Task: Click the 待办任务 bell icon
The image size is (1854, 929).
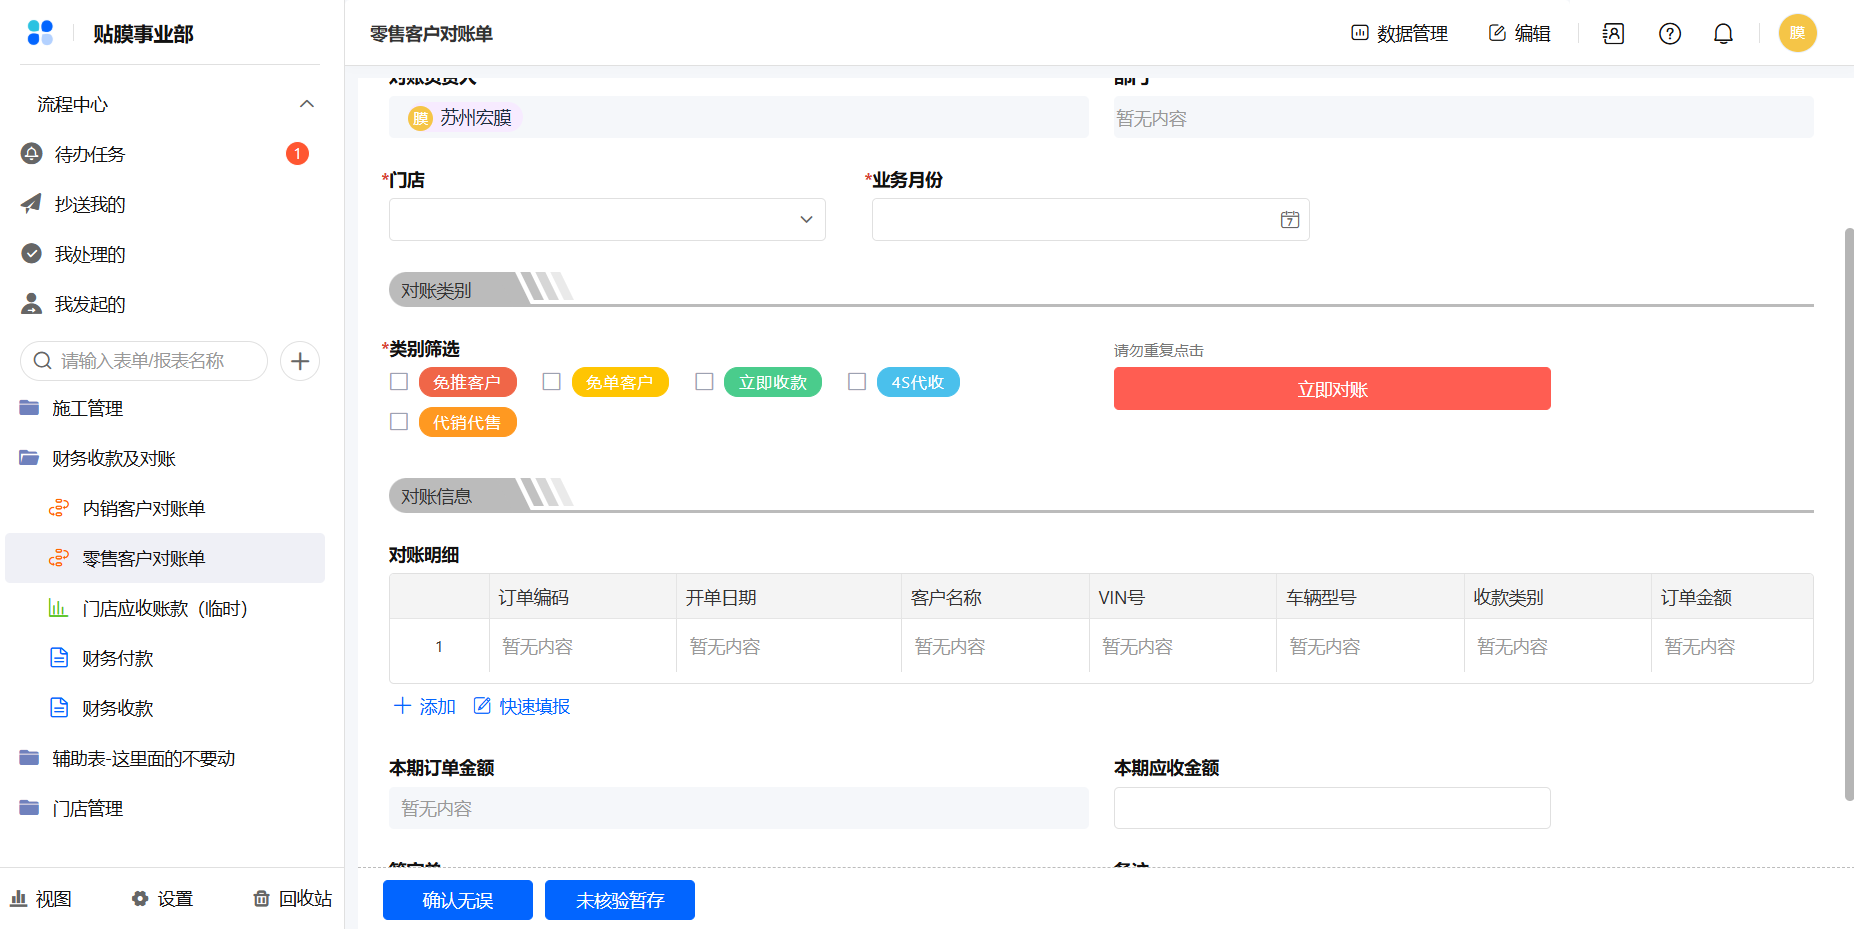Action: 32,153
